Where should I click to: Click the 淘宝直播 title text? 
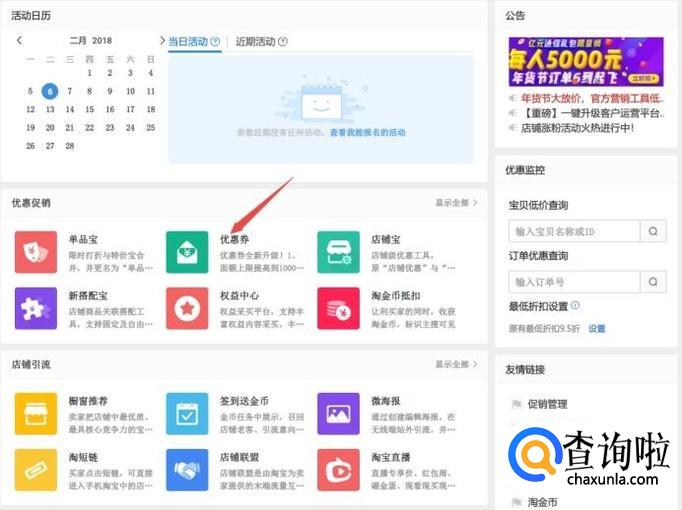[x=391, y=457]
